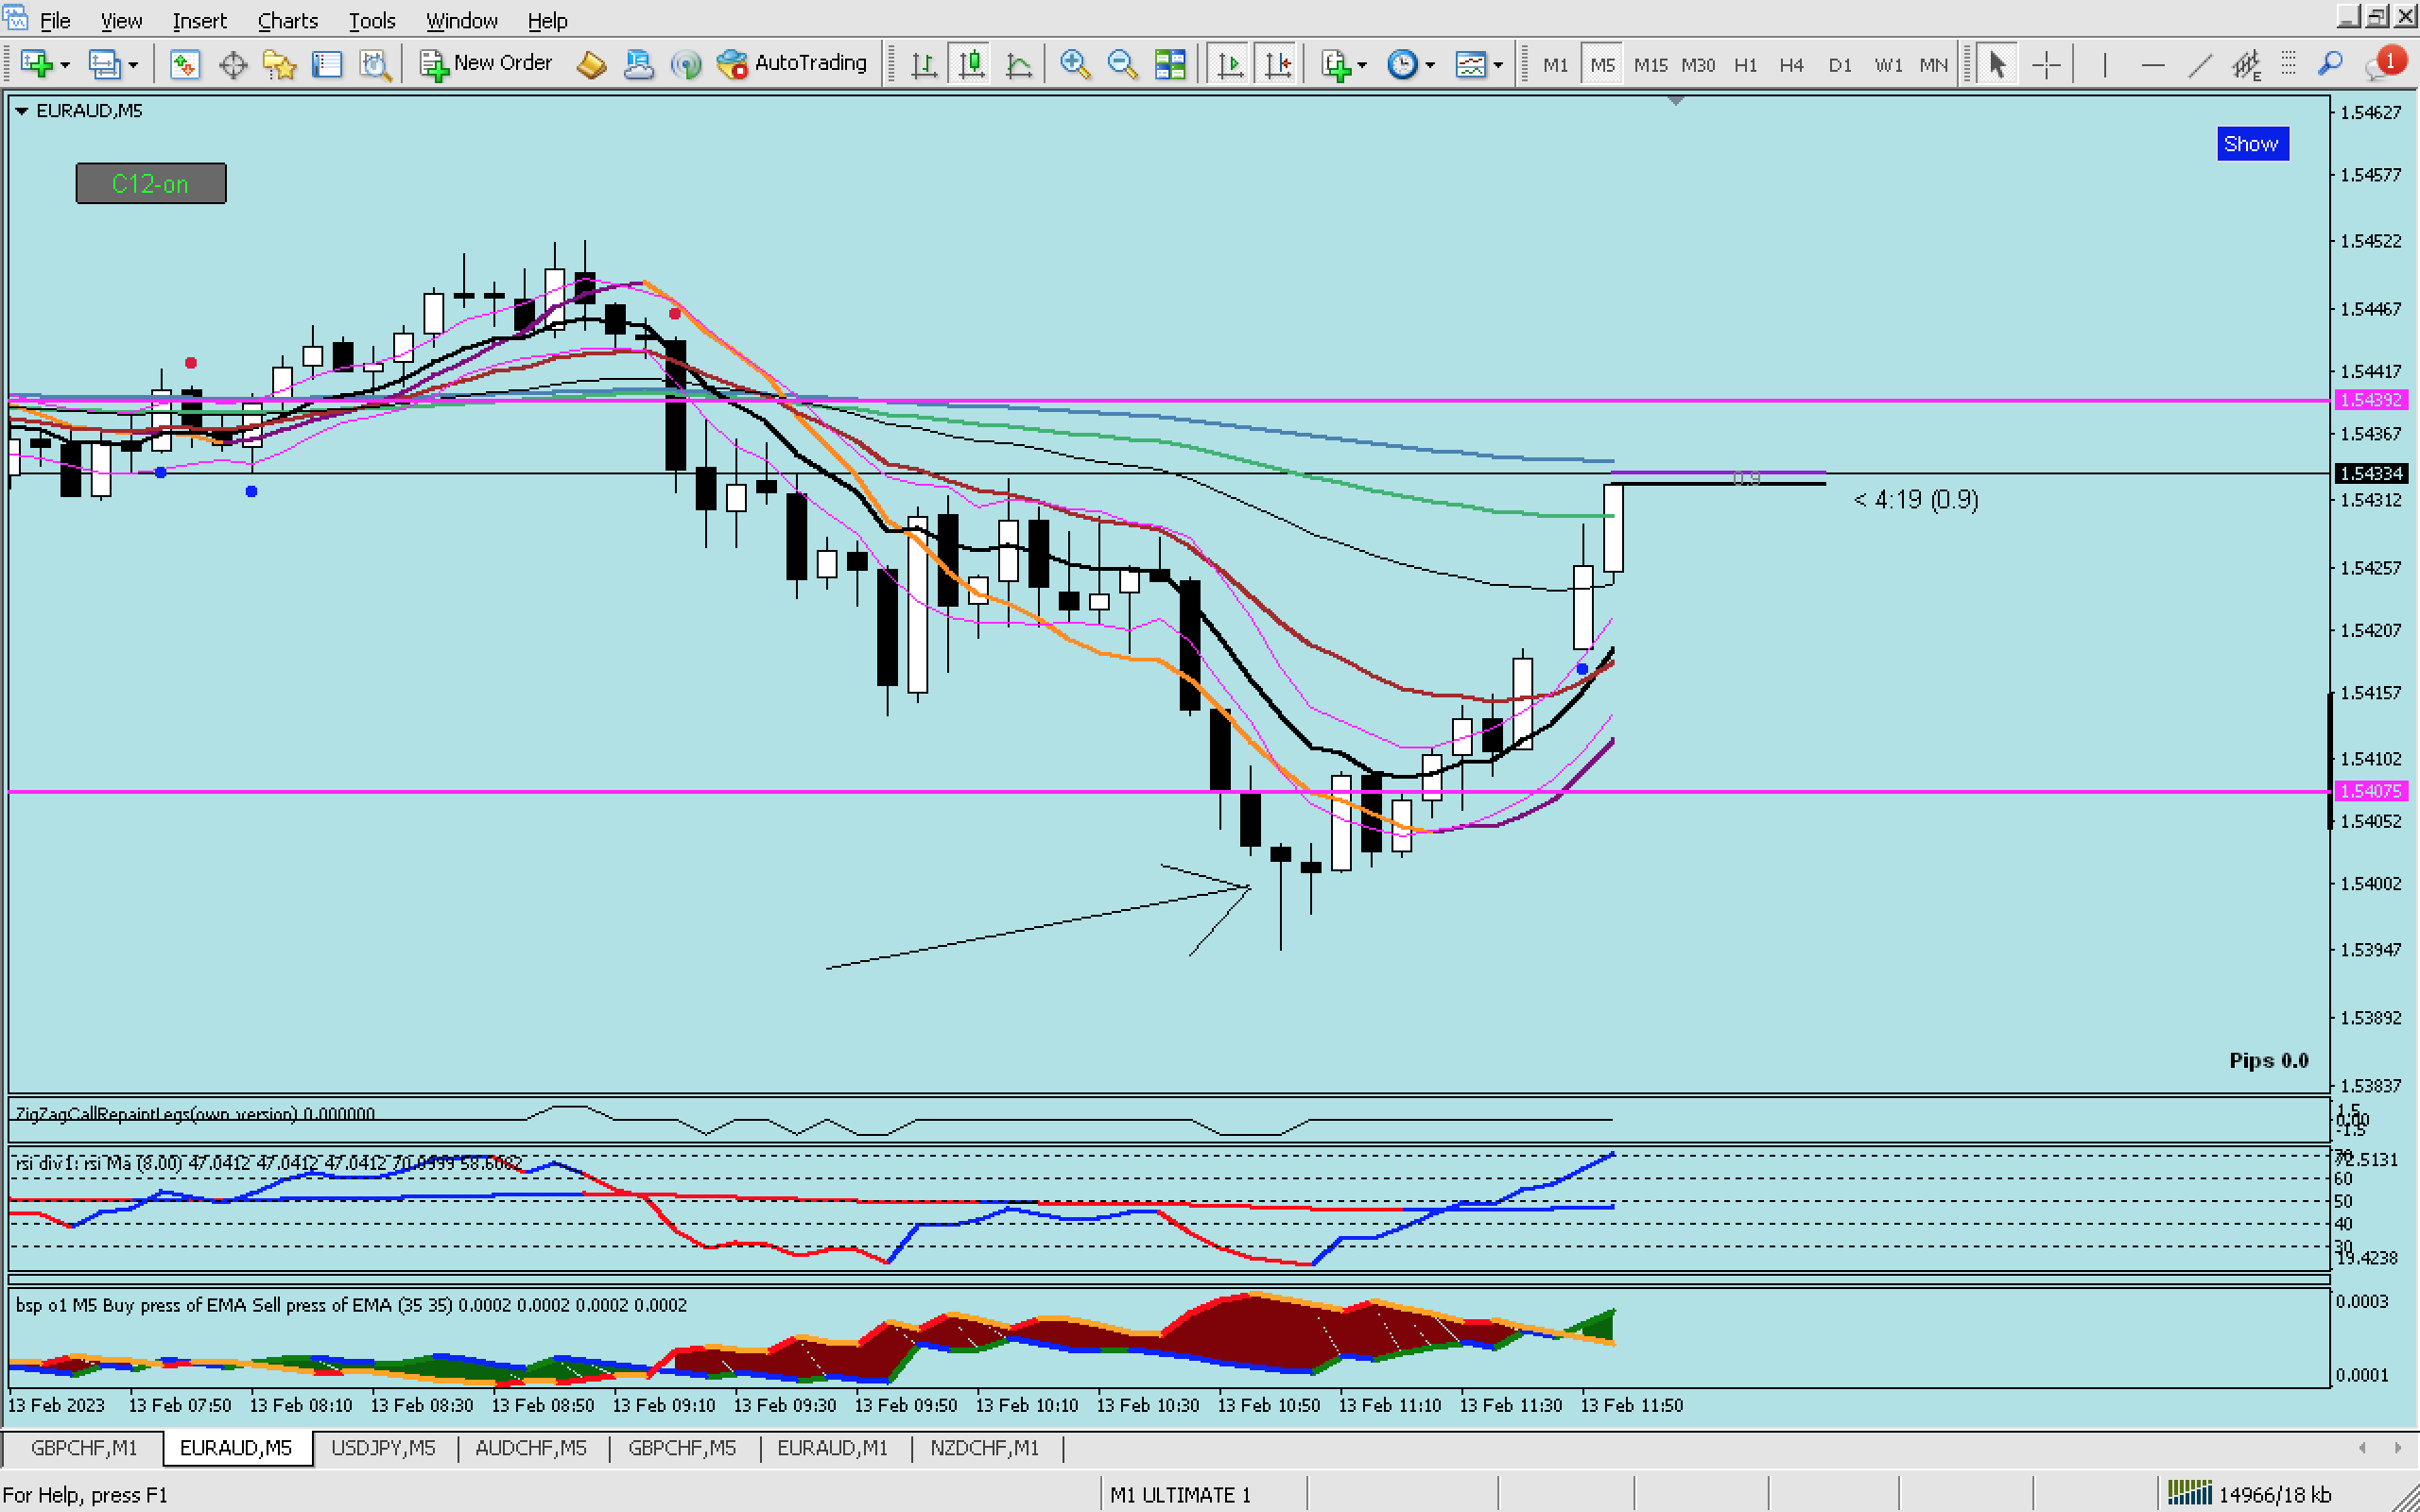
Task: Switch to the USDJPY,M5 chart tab
Action: click(x=383, y=1447)
